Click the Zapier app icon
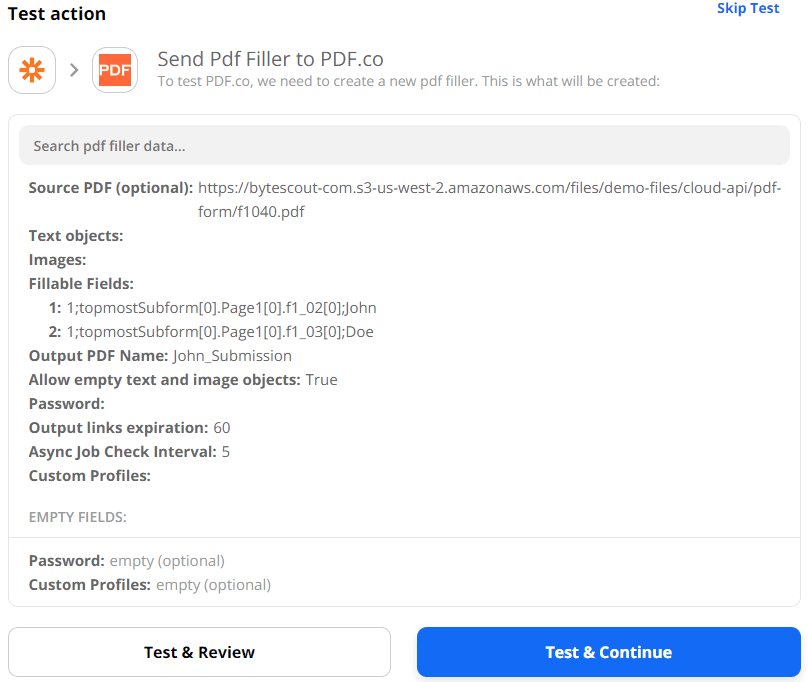 tap(31, 69)
